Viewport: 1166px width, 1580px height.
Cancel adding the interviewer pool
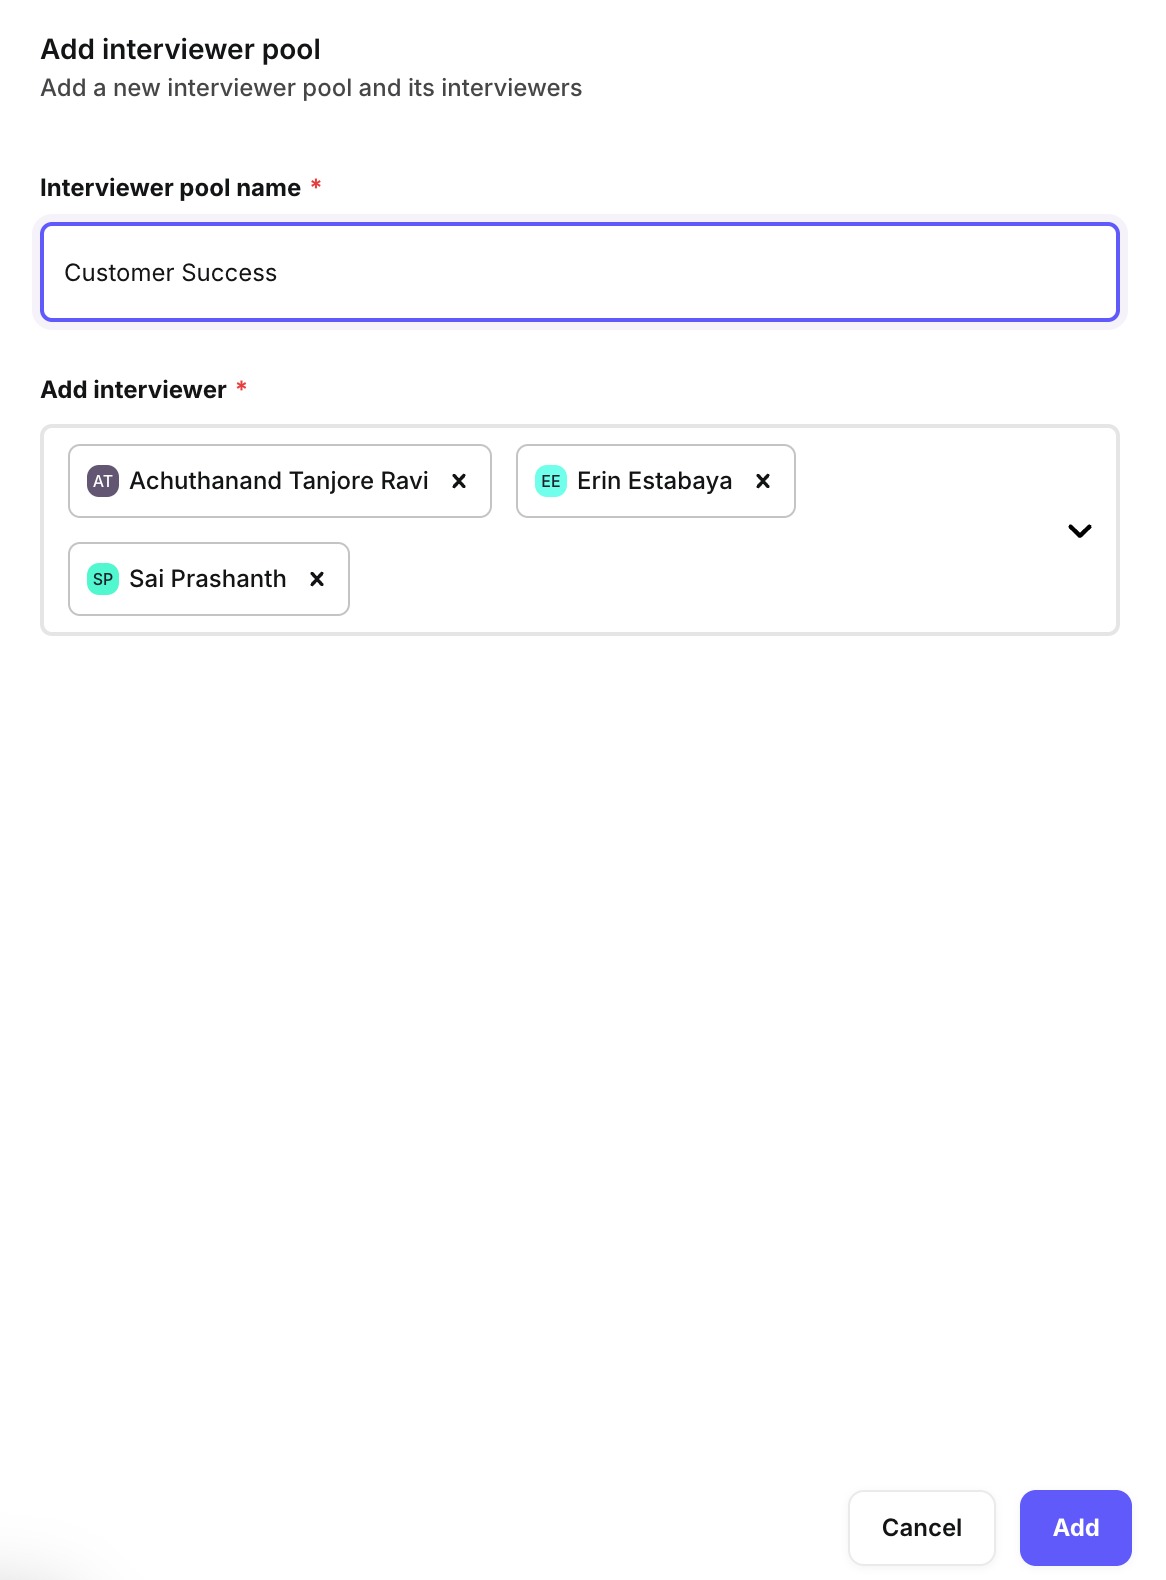coord(921,1527)
